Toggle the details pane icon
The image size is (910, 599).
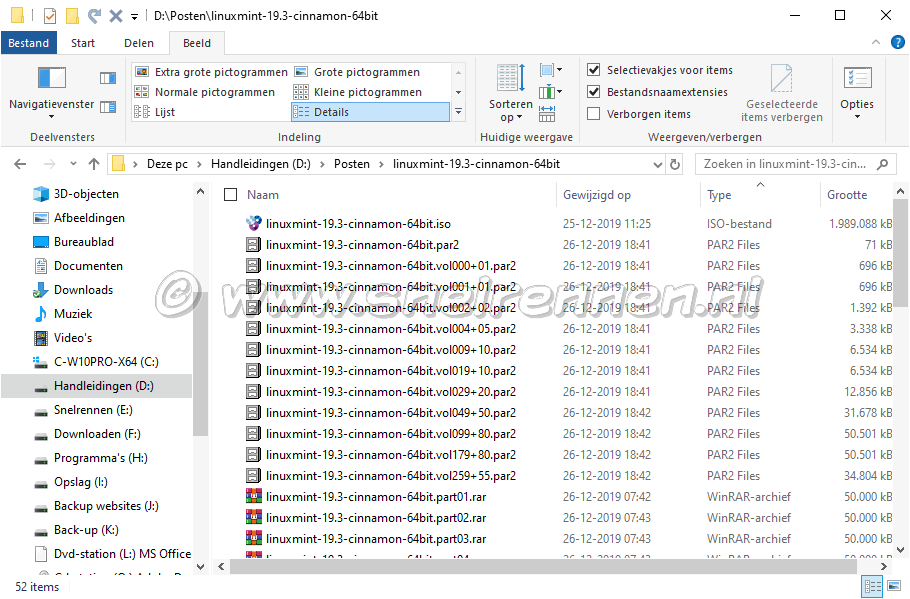click(108, 107)
